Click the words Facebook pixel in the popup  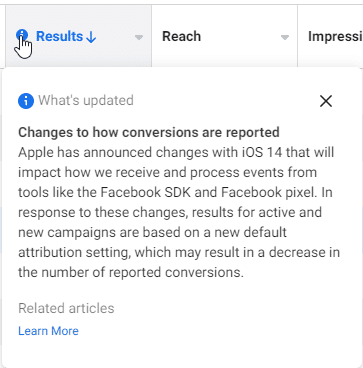(x=270, y=192)
